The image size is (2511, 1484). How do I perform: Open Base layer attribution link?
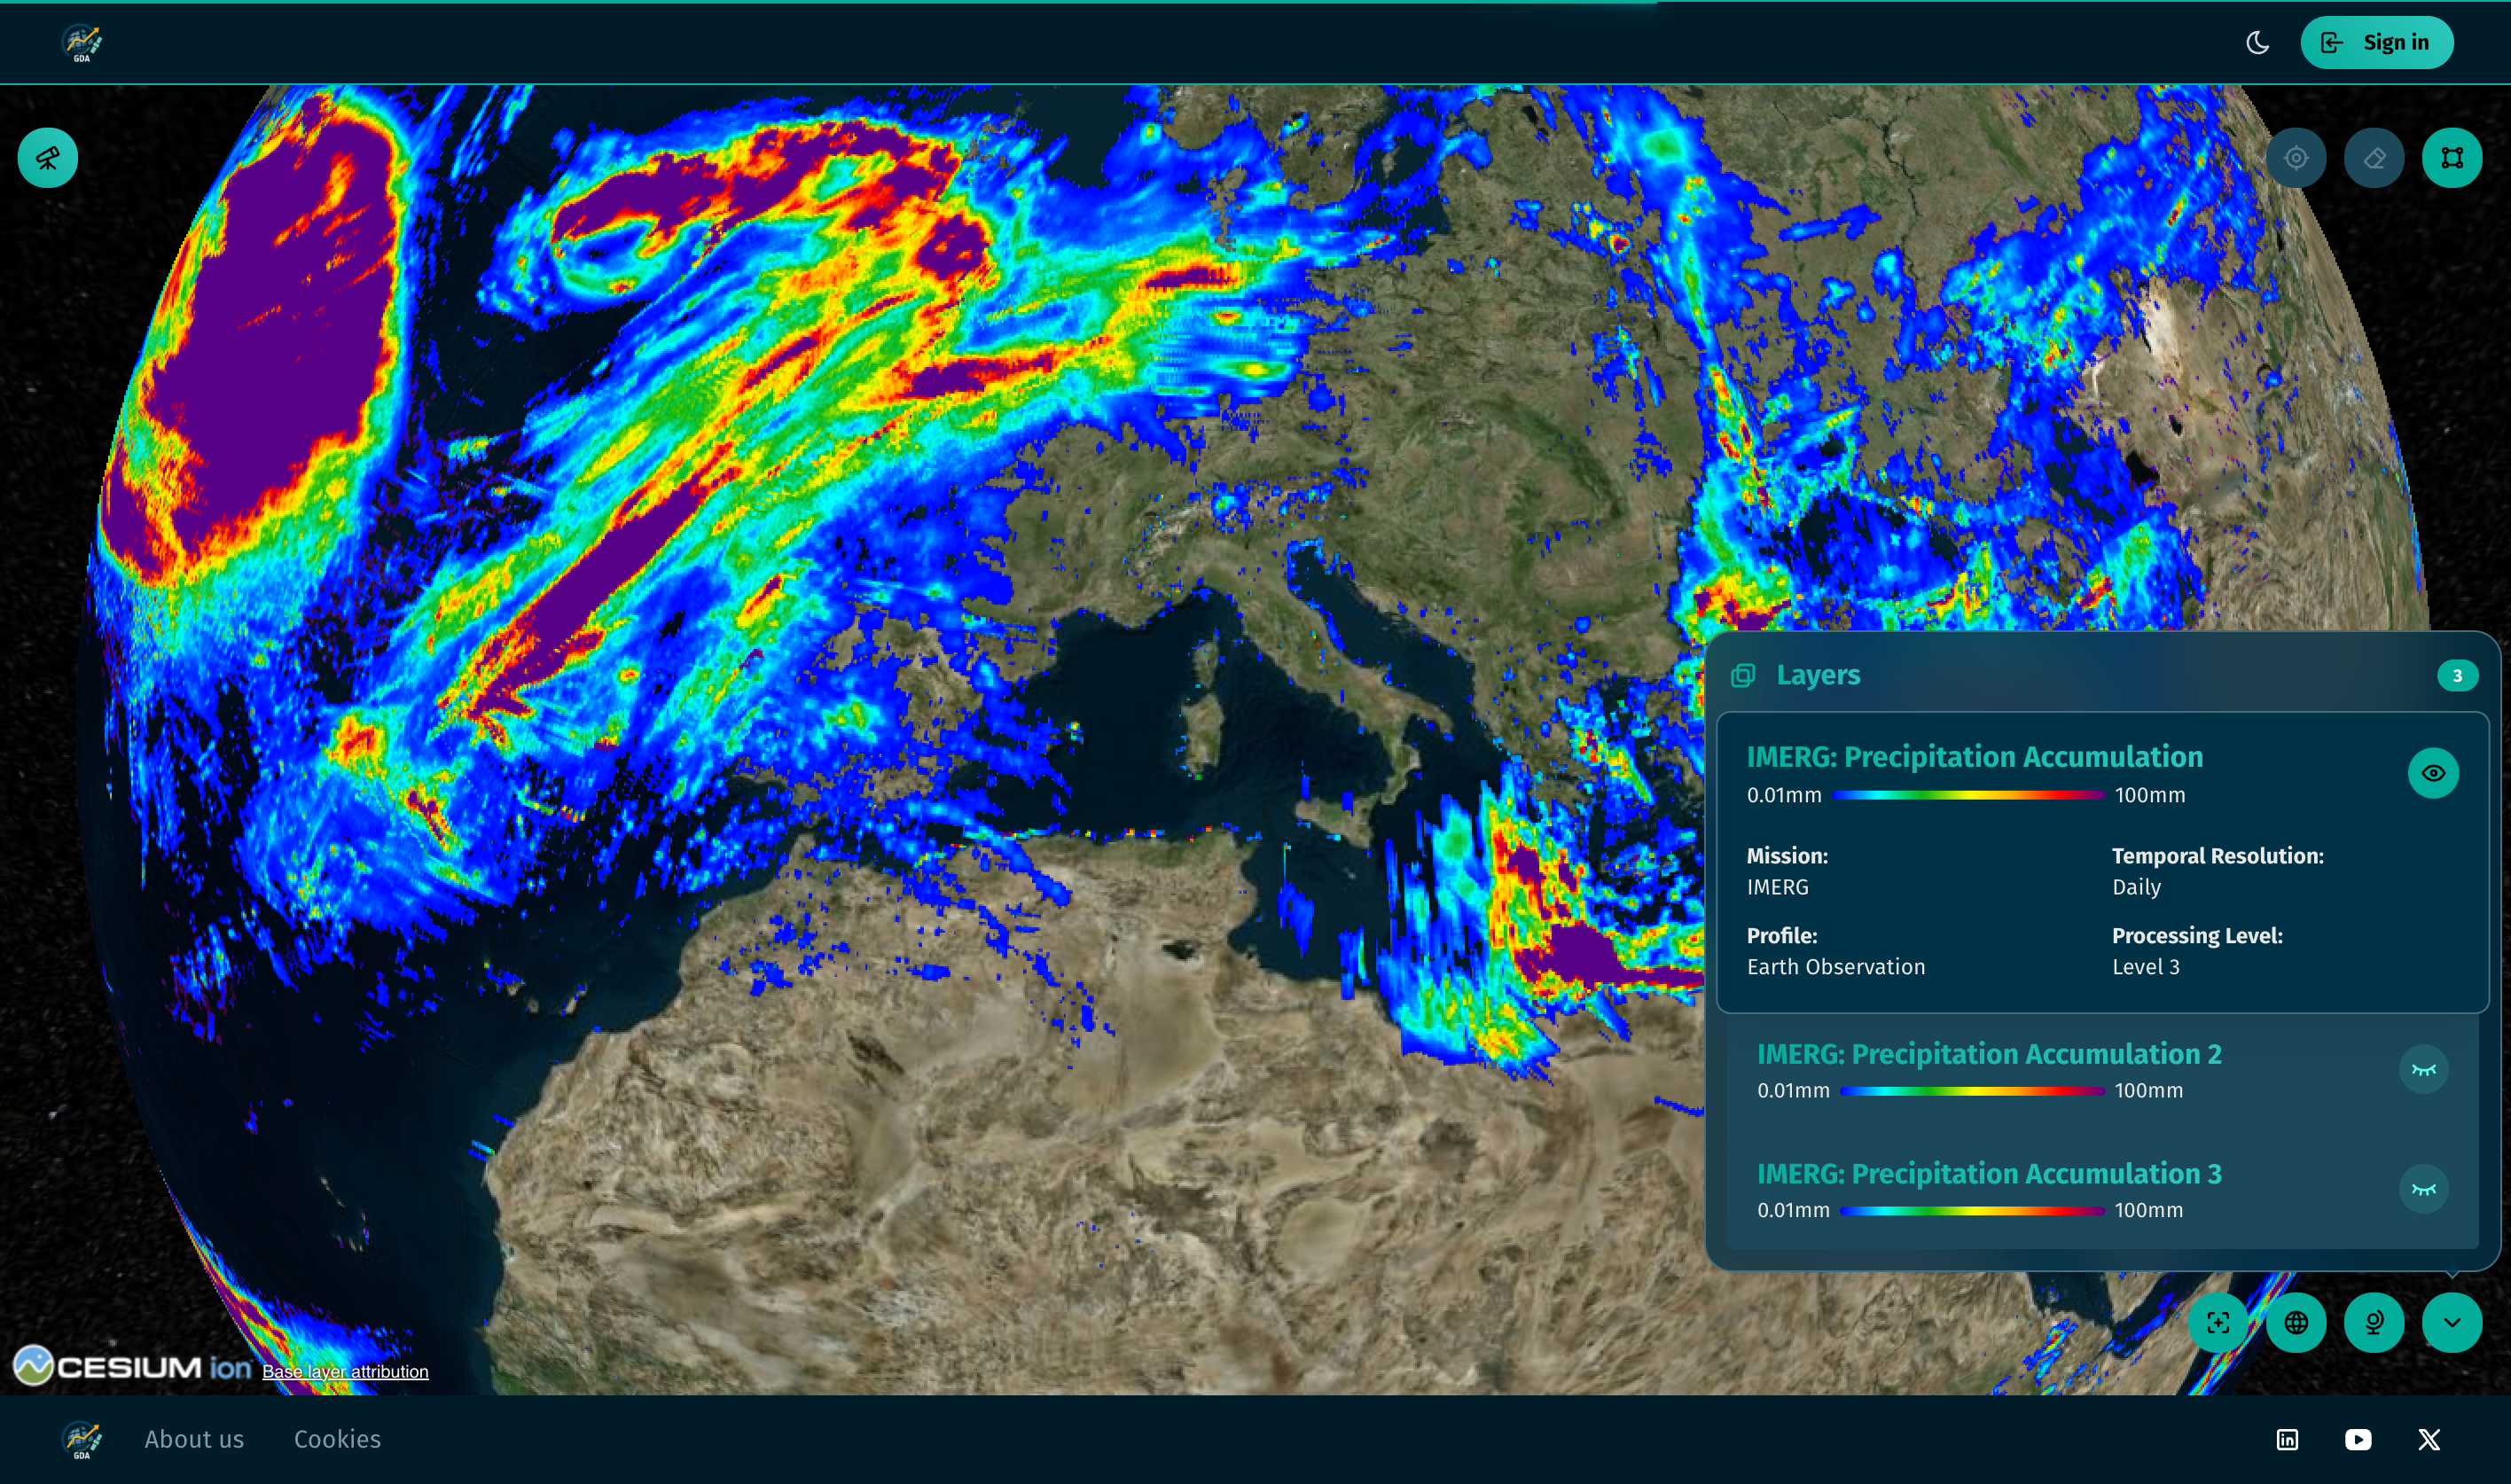tap(345, 1372)
